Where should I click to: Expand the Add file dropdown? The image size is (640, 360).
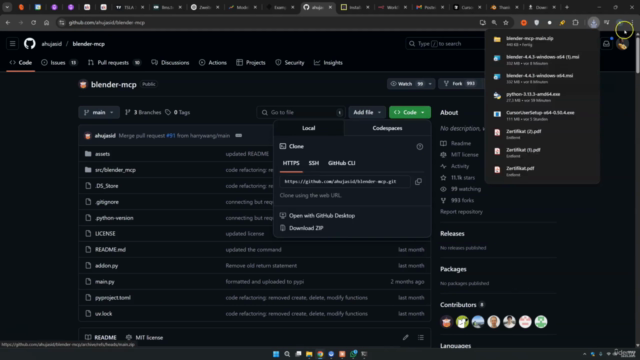click(367, 112)
